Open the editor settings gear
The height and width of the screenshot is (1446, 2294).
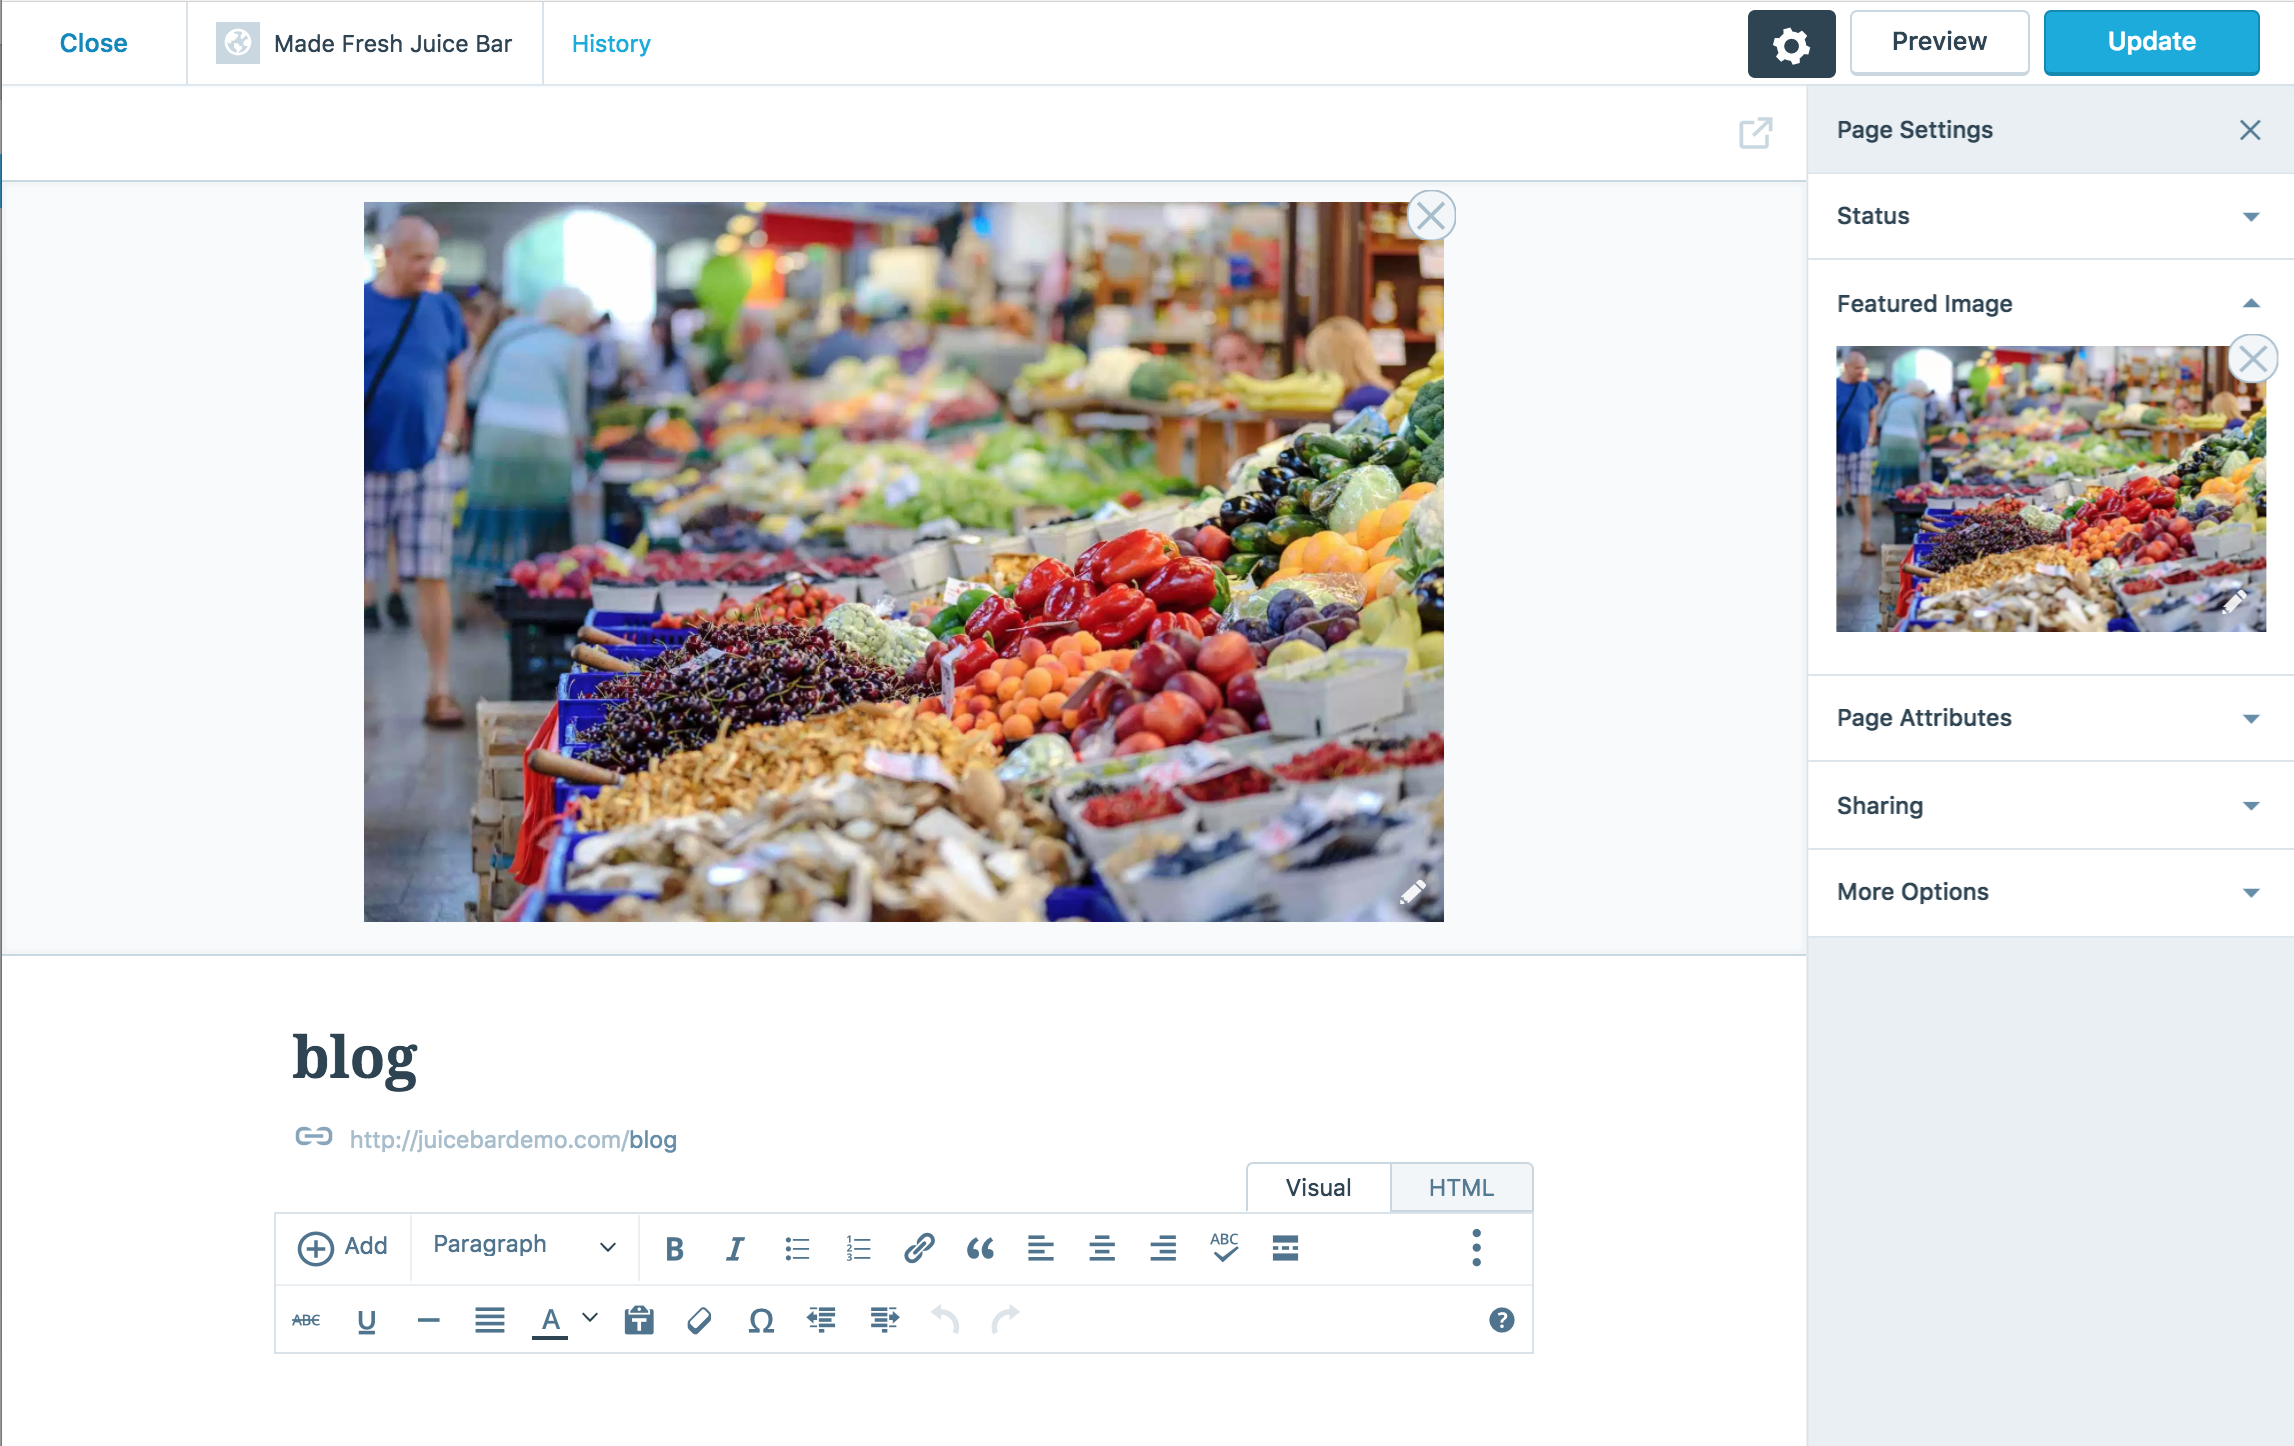[x=1790, y=43]
